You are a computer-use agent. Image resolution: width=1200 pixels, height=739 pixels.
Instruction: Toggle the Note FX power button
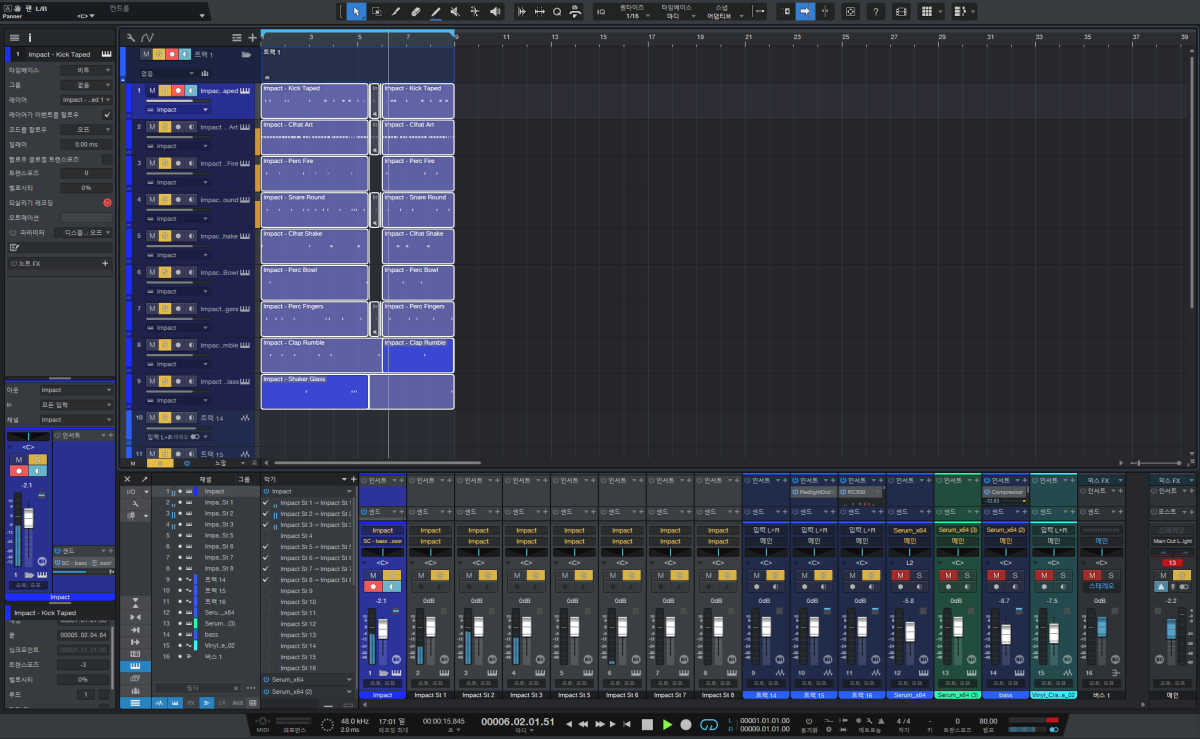click(14, 263)
